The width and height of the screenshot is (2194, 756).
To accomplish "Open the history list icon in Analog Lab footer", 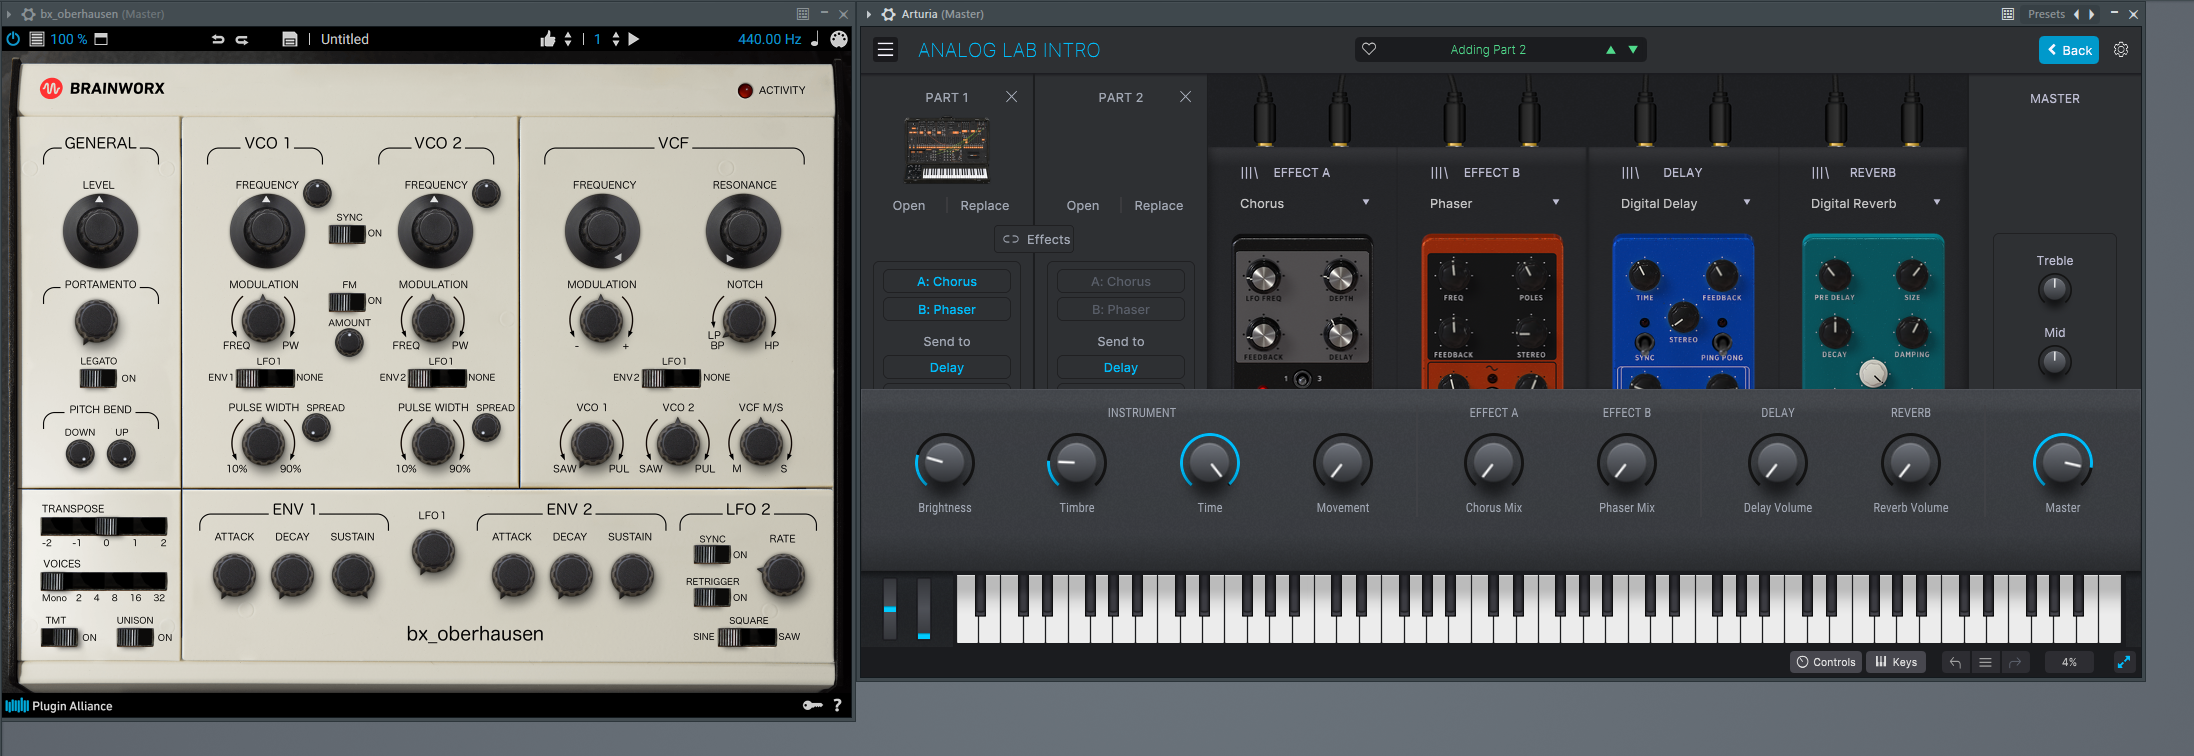I will click(x=1985, y=662).
